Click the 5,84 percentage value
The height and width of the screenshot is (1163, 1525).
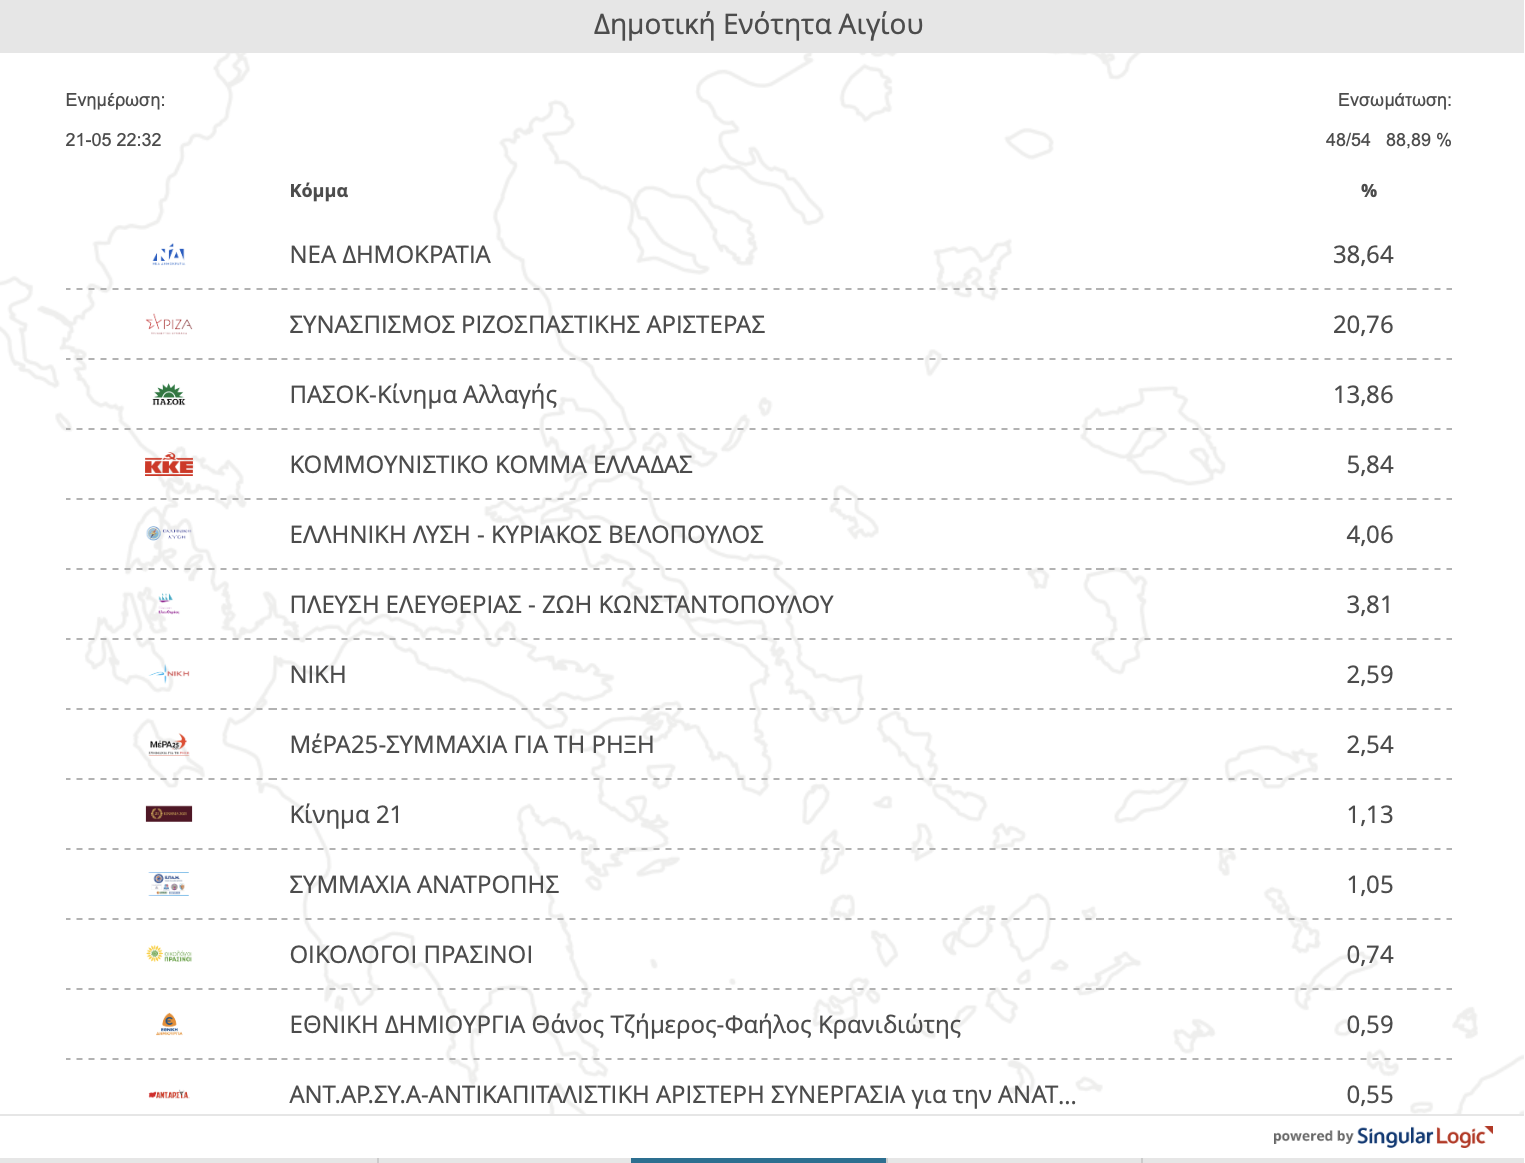tap(1370, 465)
